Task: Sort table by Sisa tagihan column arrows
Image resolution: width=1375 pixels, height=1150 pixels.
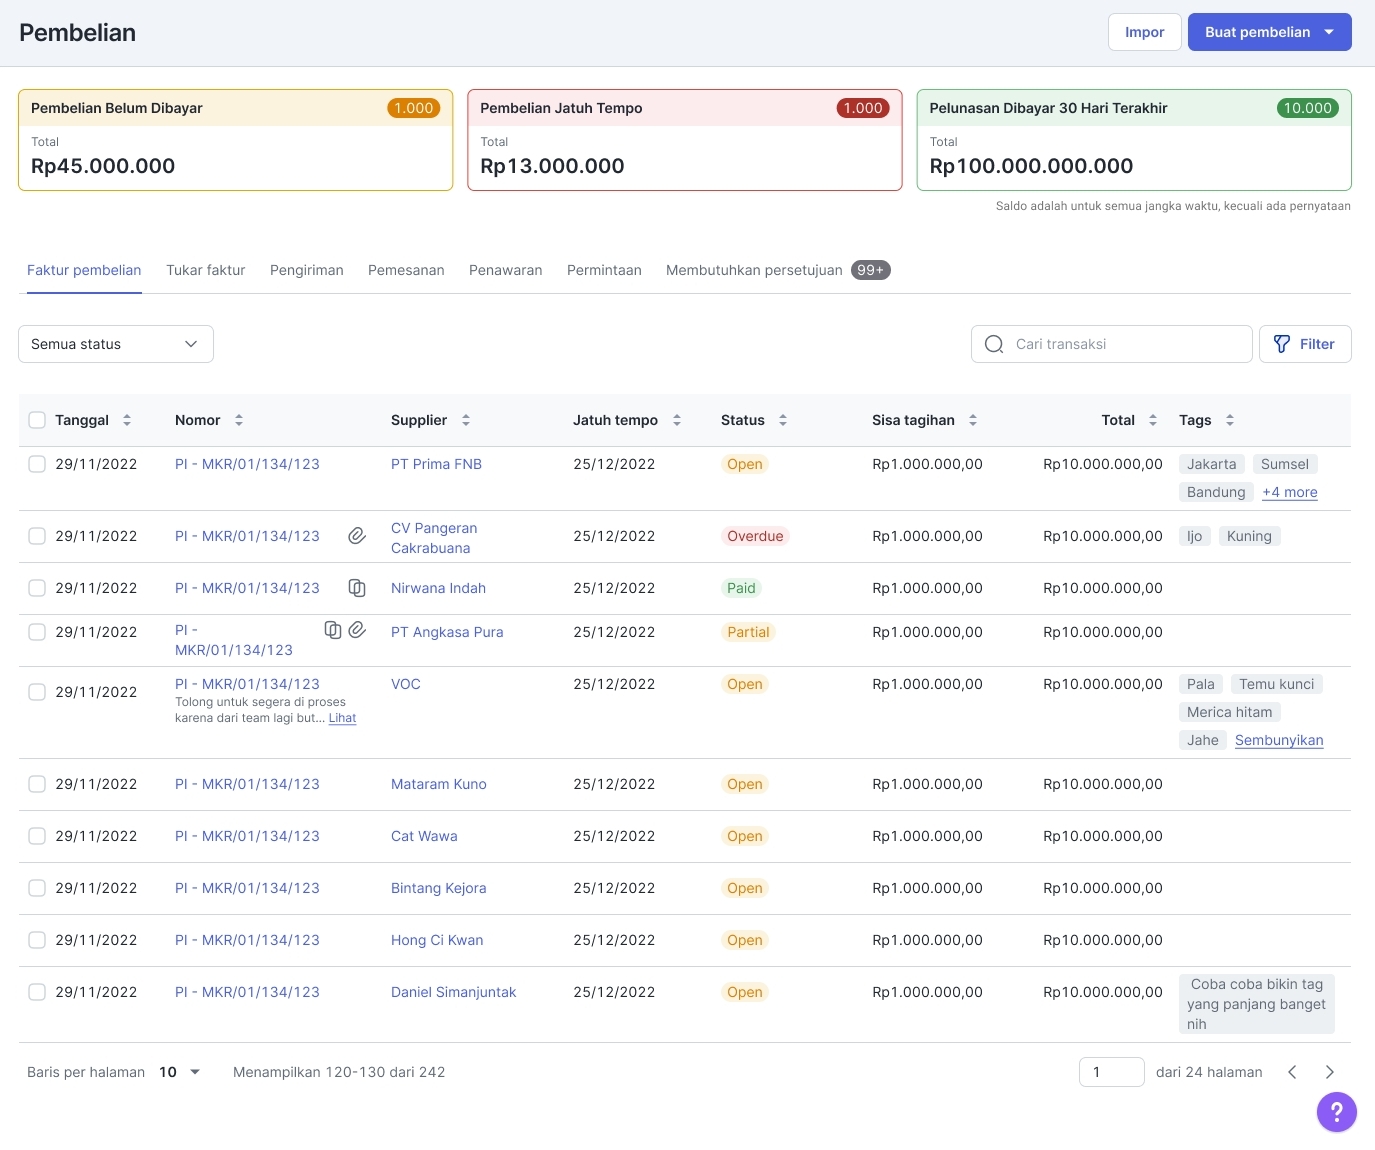Action: pos(973,420)
